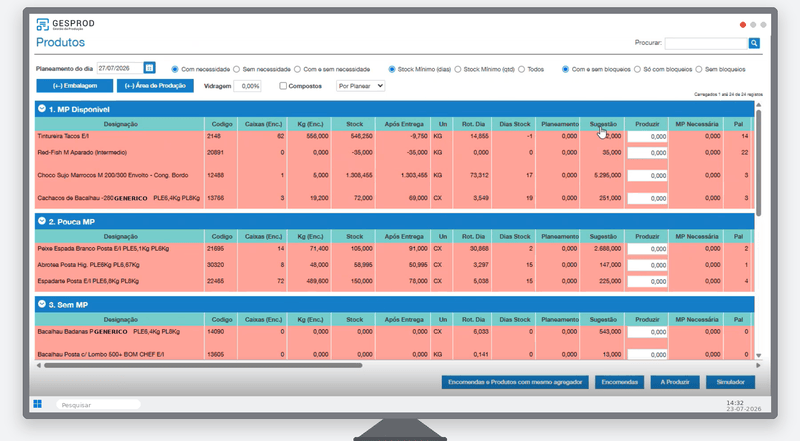The image size is (800, 441).
Task: Select the 'Sem necessidade' radio option
Action: 236,69
